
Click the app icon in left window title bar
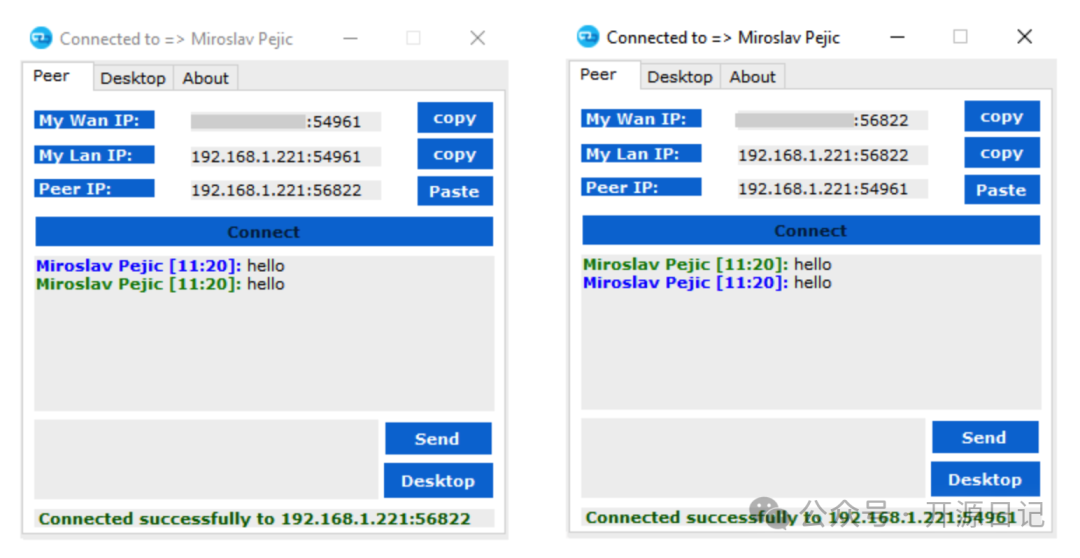tap(41, 37)
